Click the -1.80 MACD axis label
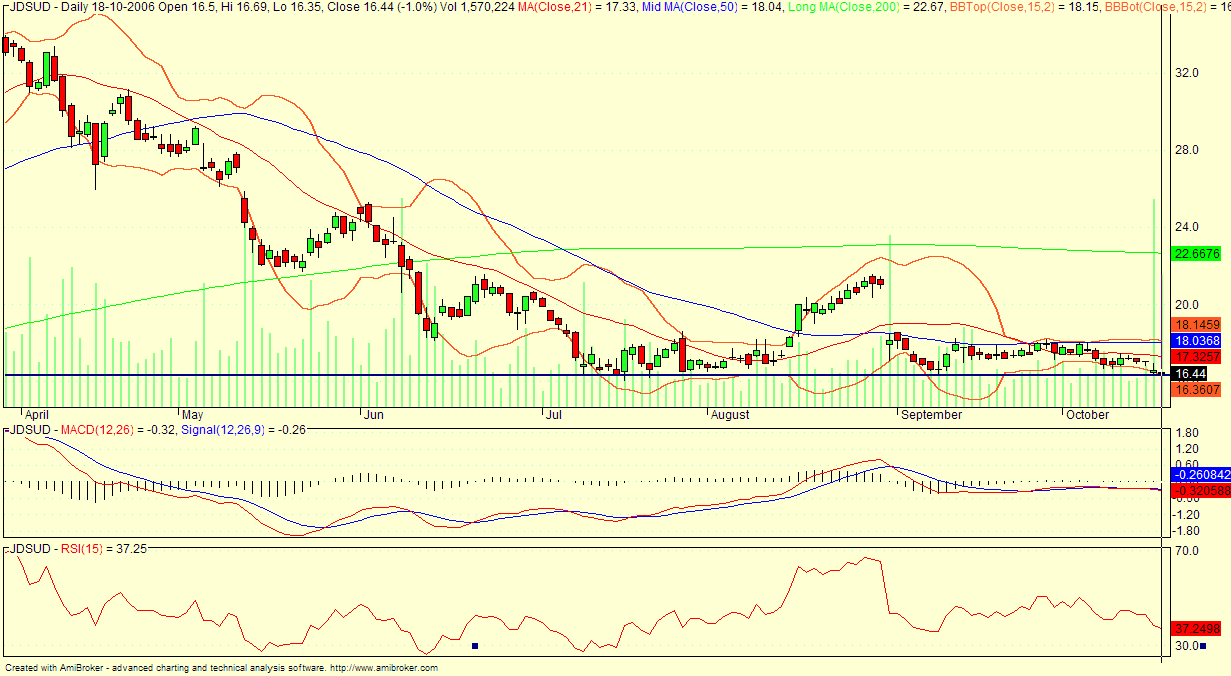This screenshot has width=1231, height=676. [1185, 530]
